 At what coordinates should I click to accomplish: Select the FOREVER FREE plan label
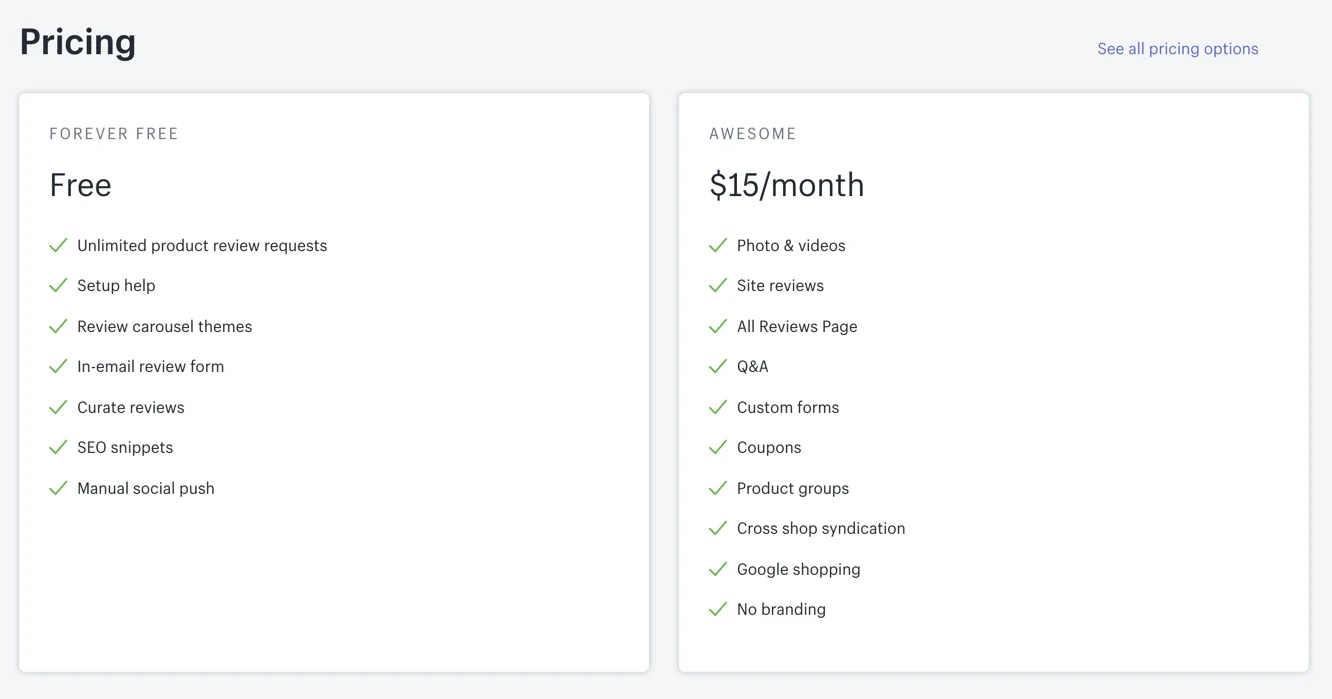[114, 134]
